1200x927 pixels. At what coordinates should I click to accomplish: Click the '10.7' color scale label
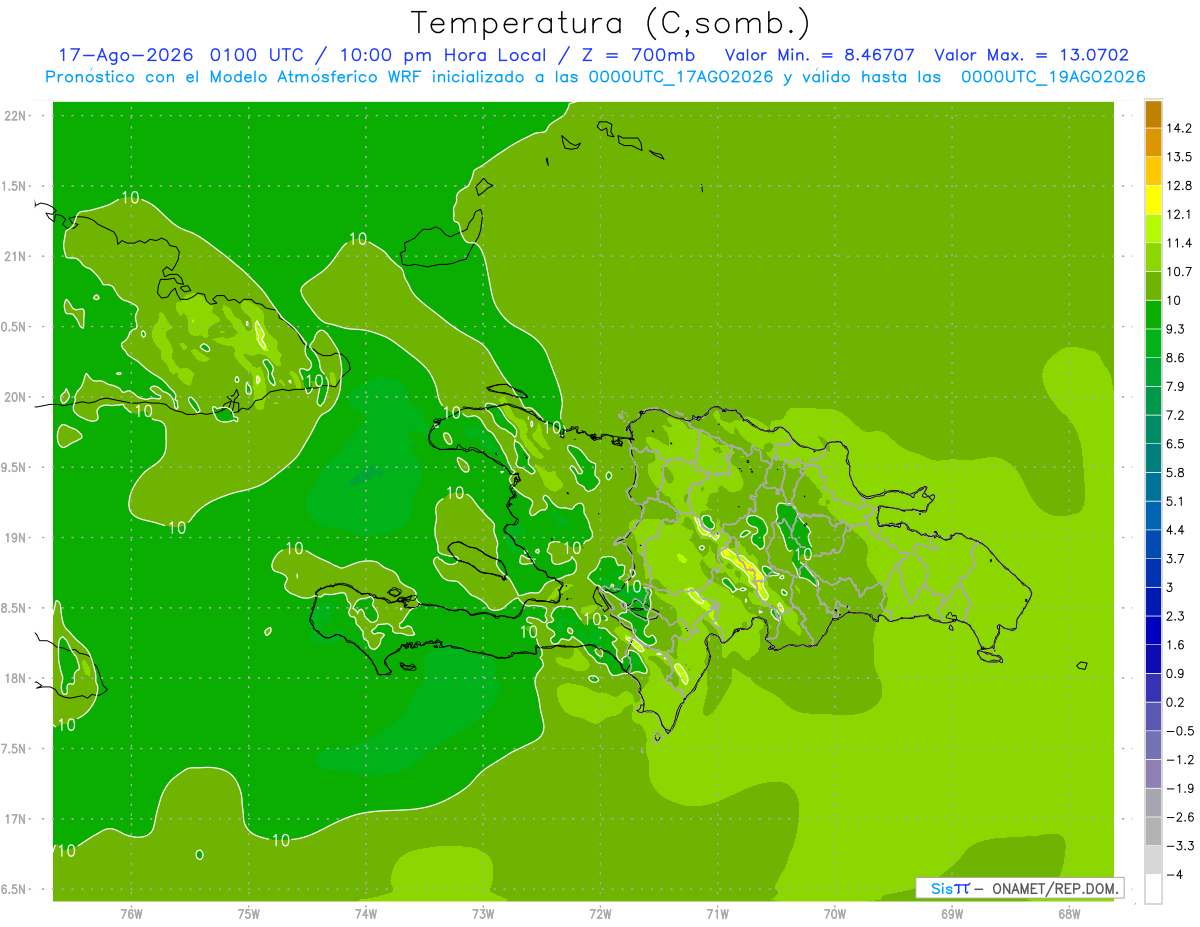click(1179, 272)
